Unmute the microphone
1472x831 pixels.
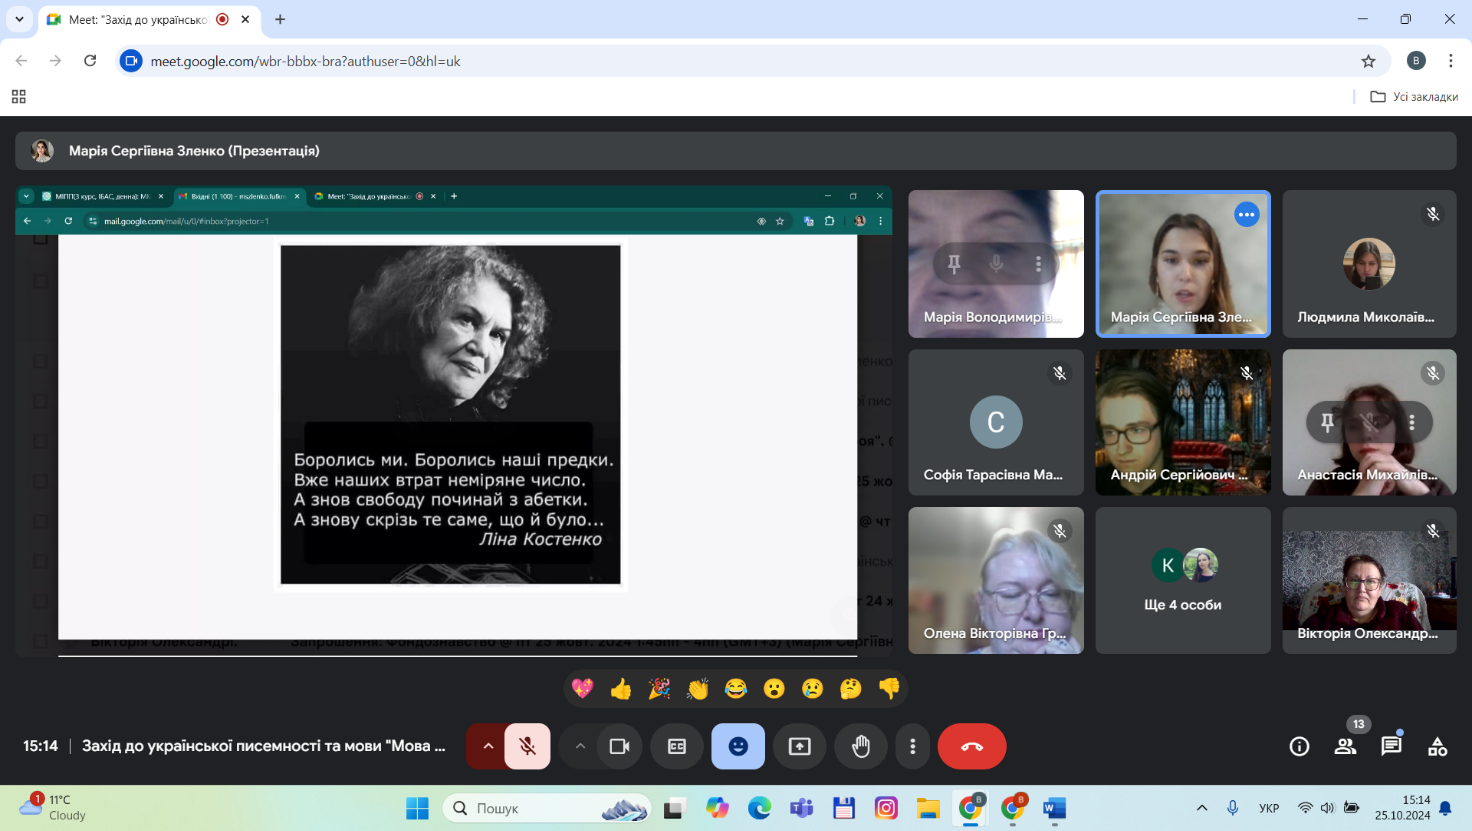coord(527,746)
